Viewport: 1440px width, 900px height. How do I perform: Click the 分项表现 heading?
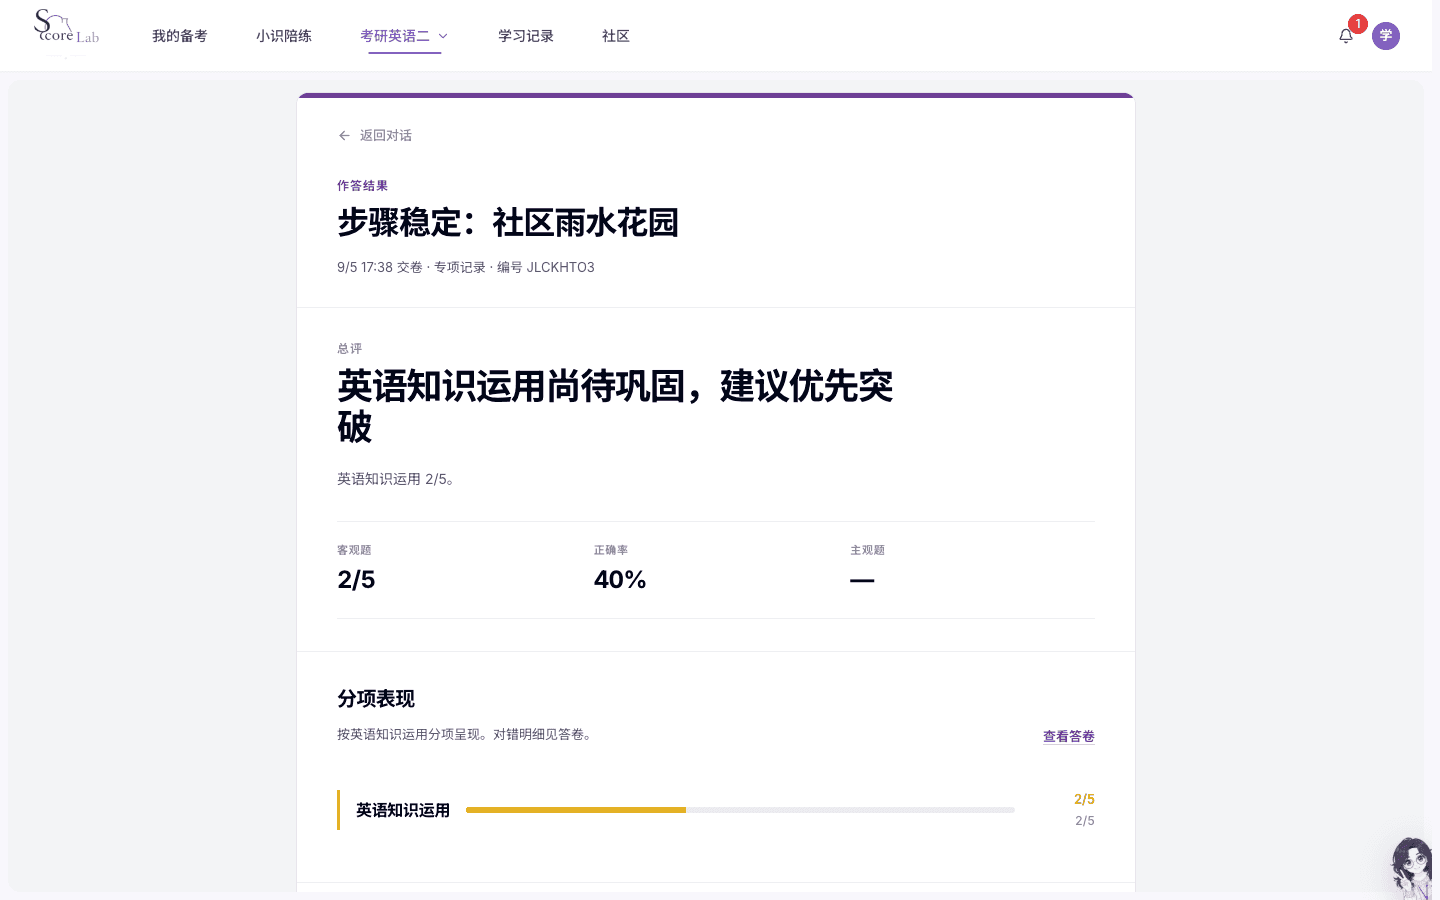click(376, 699)
